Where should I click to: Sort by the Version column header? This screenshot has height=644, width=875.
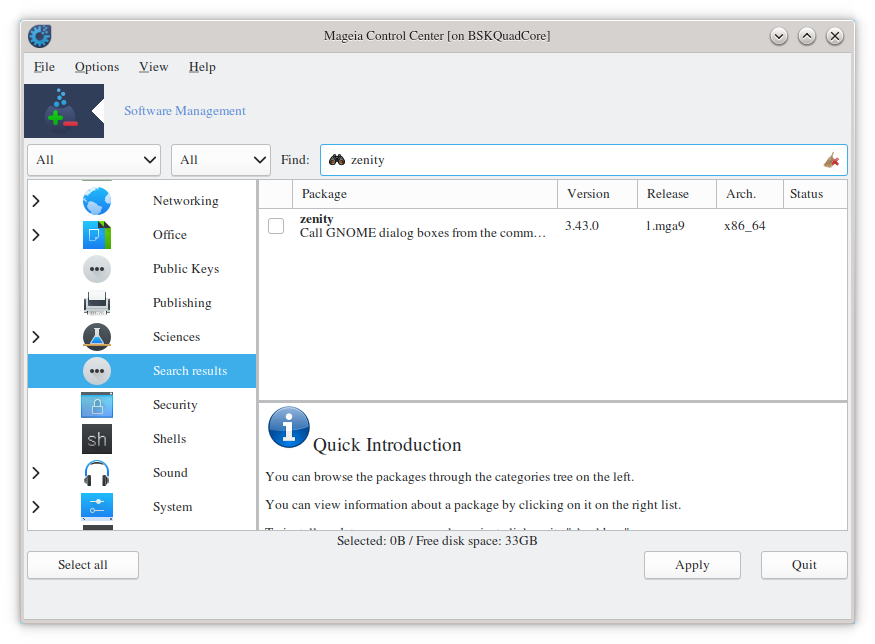597,194
